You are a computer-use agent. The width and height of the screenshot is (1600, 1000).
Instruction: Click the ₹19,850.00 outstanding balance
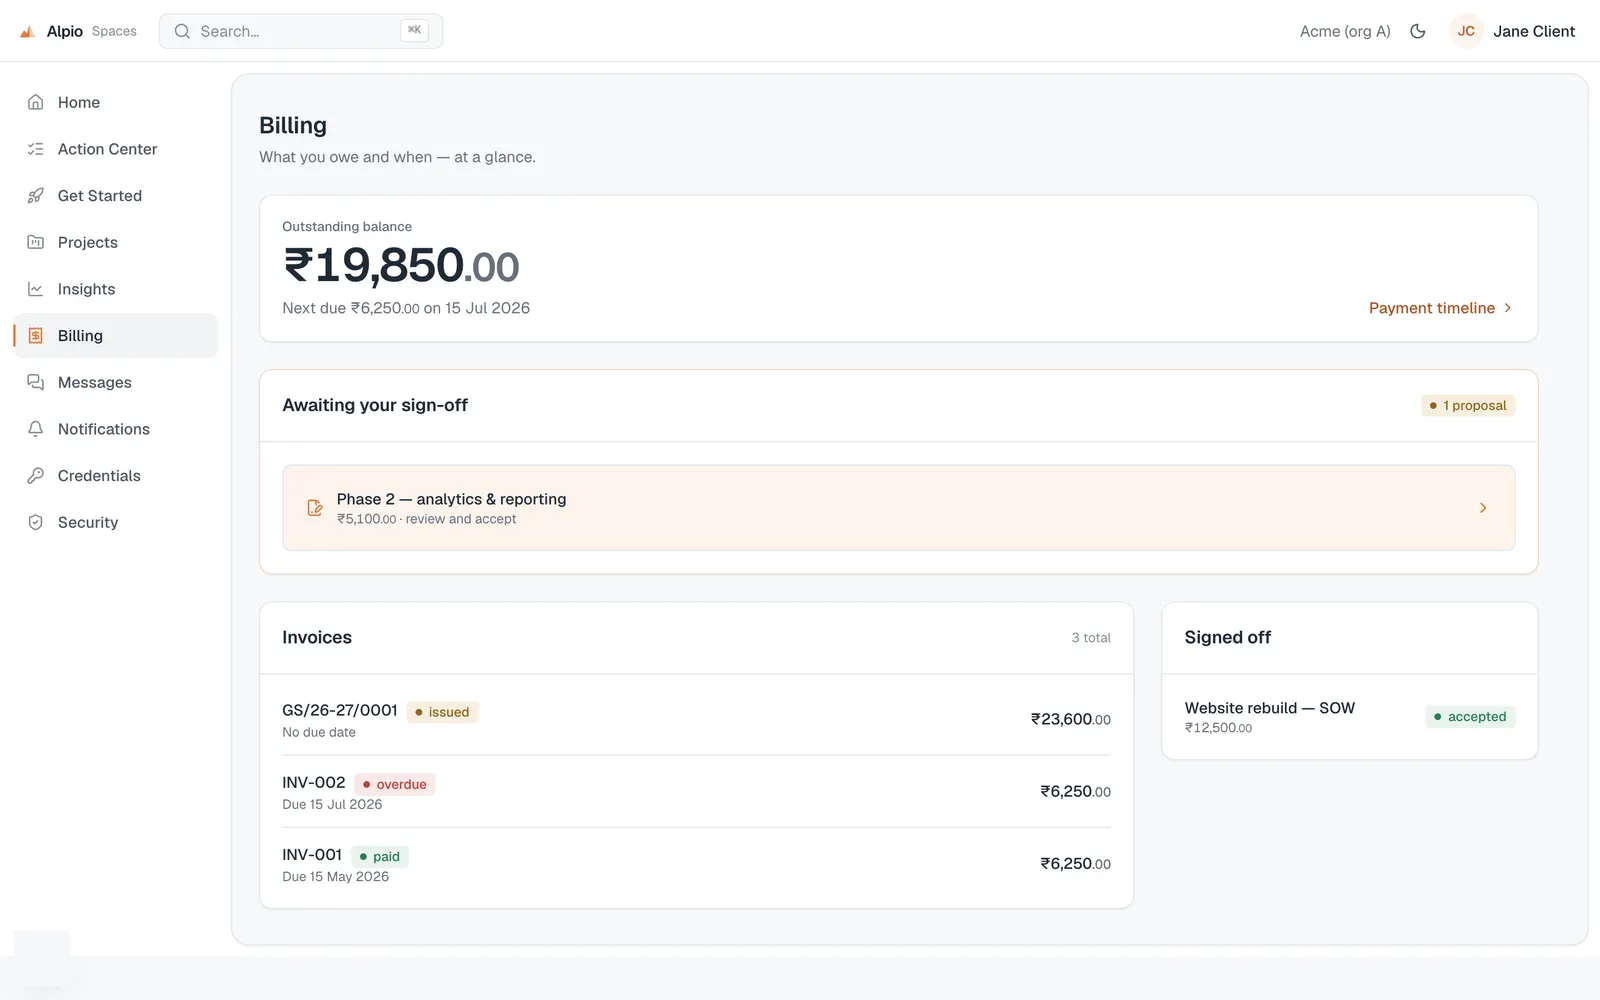pos(401,266)
